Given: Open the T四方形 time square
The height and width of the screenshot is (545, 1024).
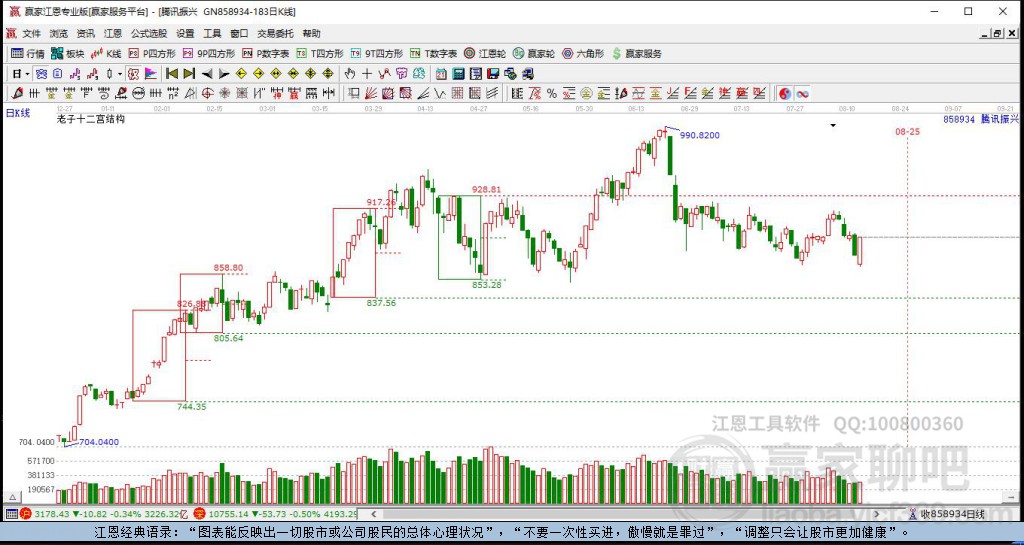Looking at the screenshot, I should (x=319, y=54).
